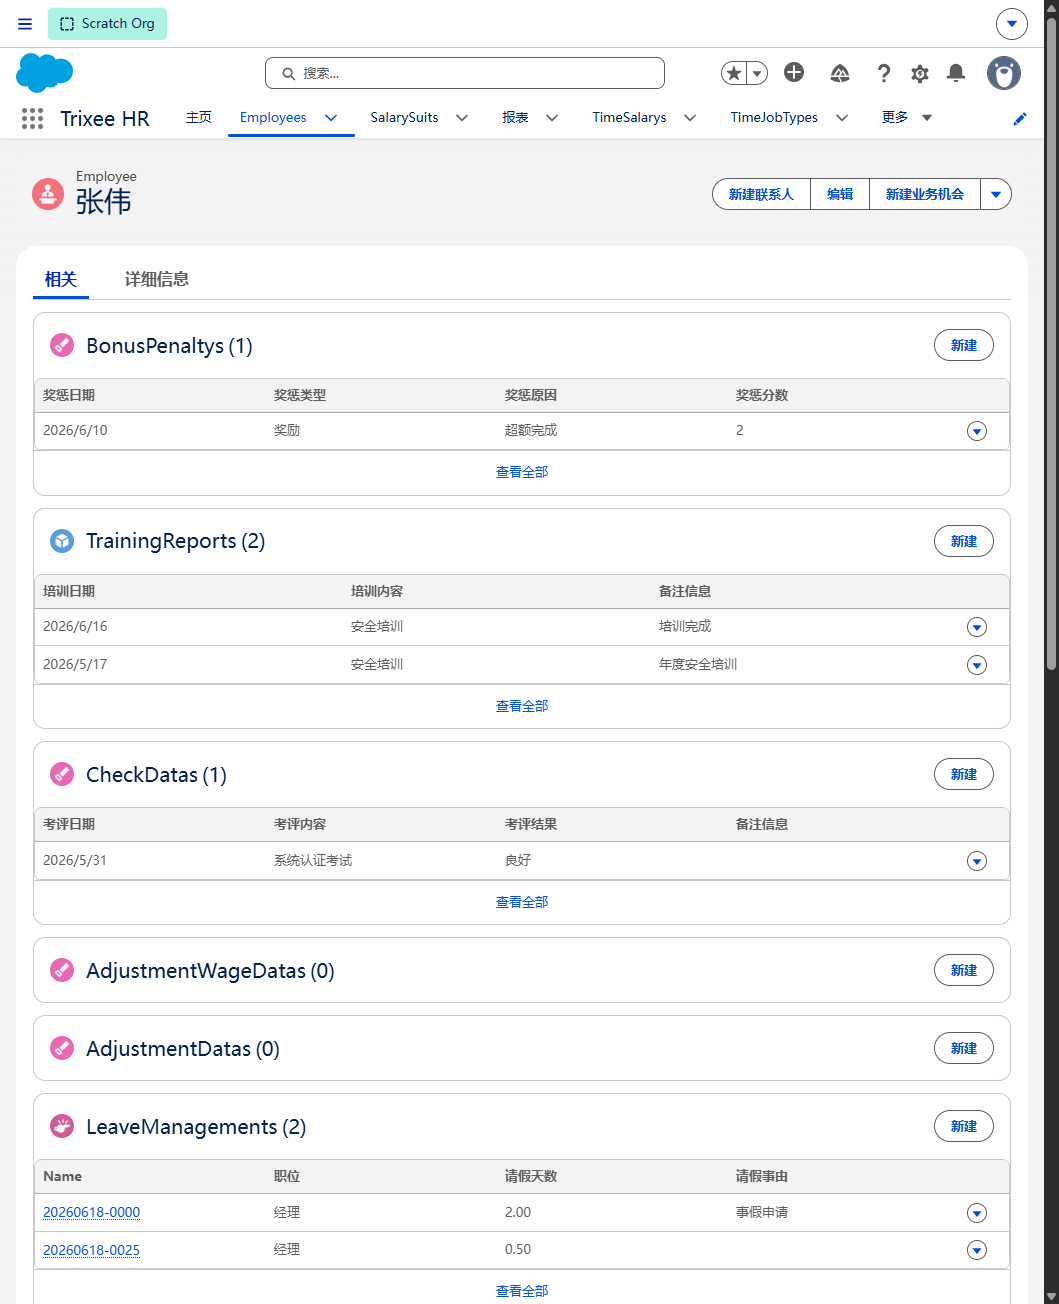Open the favorites list dropdown arrow
The width and height of the screenshot is (1059, 1304).
pos(758,73)
